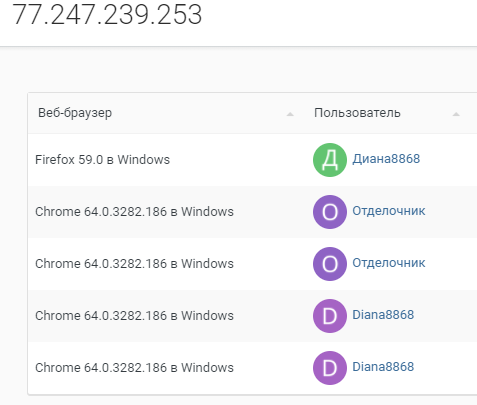The width and height of the screenshot is (477, 405).
Task: Click the second Отделочник purple O avatar
Action: (x=330, y=264)
